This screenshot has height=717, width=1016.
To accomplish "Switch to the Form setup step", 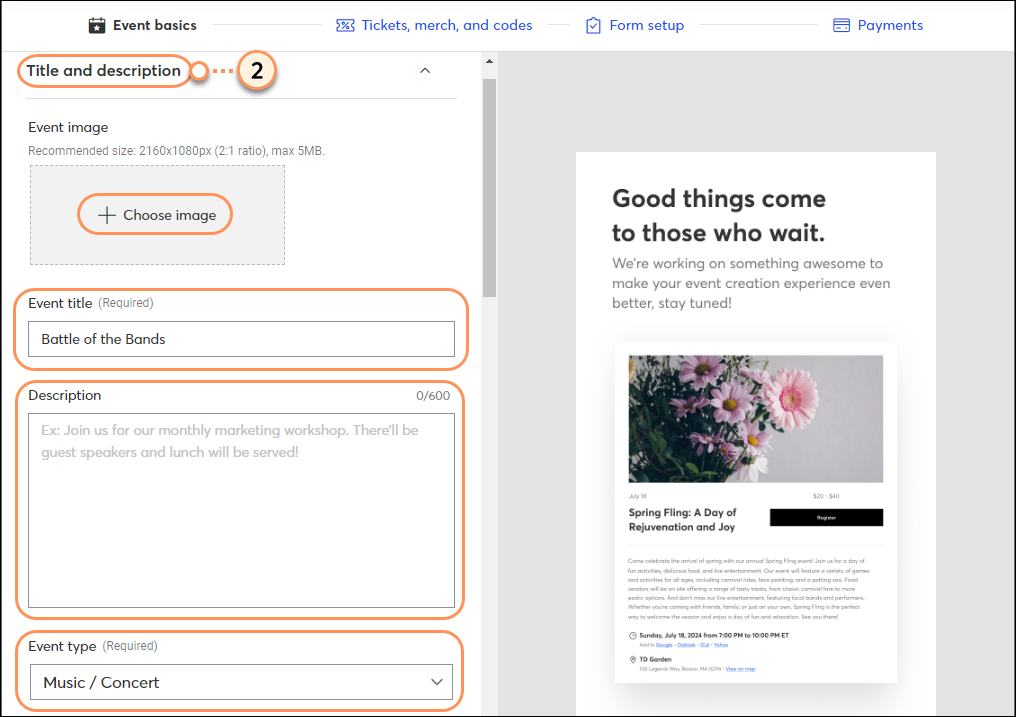I will [635, 25].
